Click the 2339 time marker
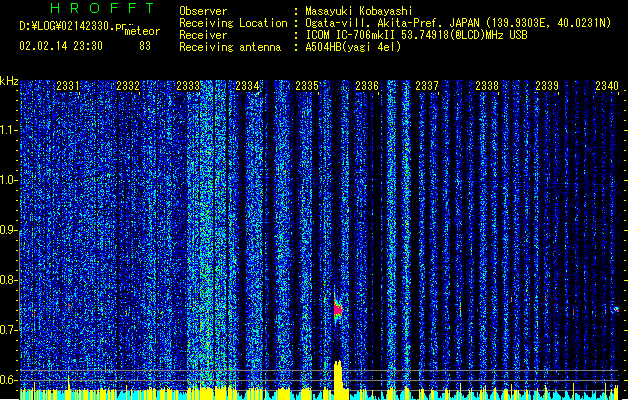 (x=547, y=86)
